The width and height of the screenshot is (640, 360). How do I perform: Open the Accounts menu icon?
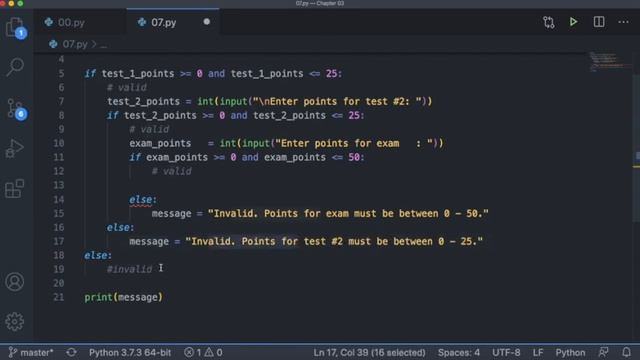15,282
